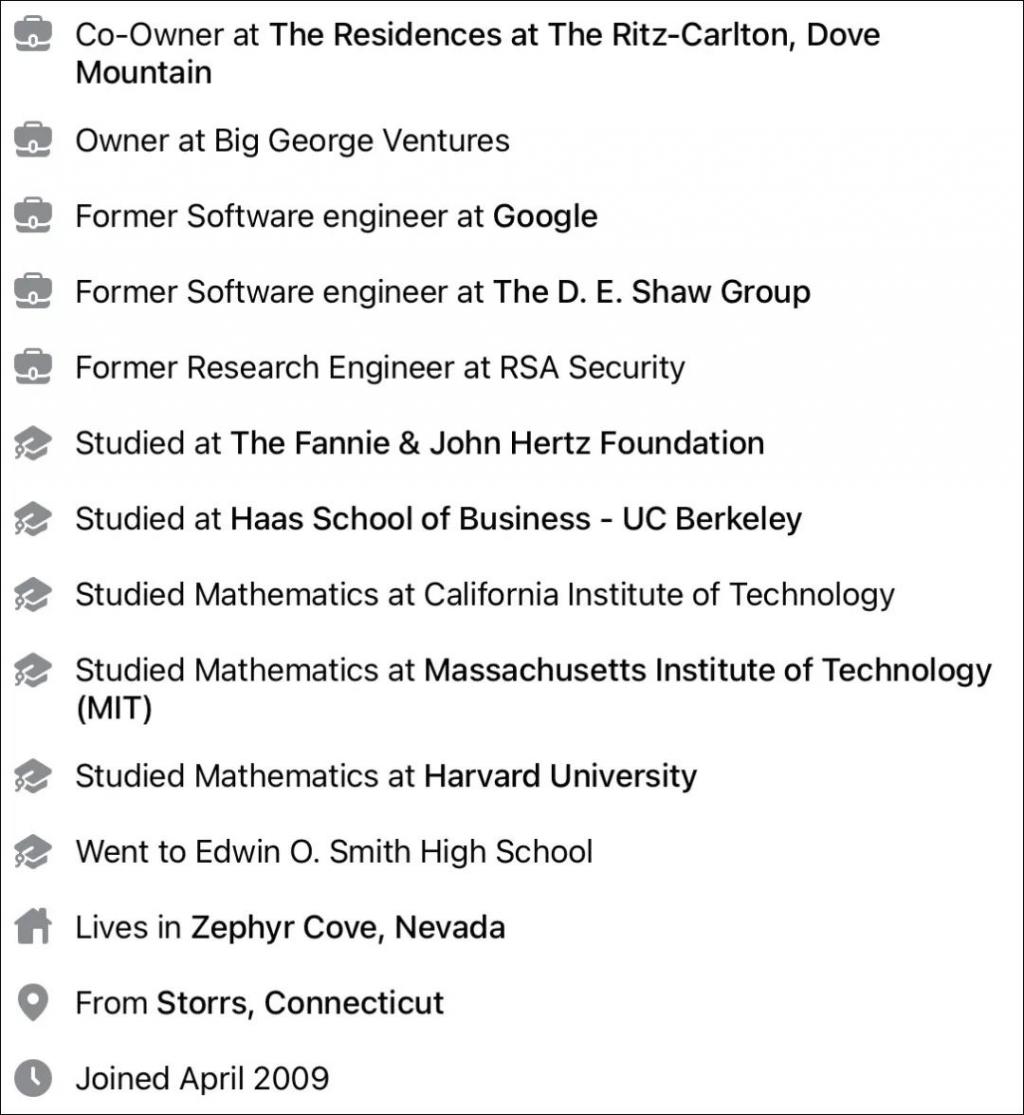The height and width of the screenshot is (1115, 1024).
Task: Click the briefcase icon beside Ritz-Carlton Co-Owner
Action: pyautogui.click(x=33, y=35)
